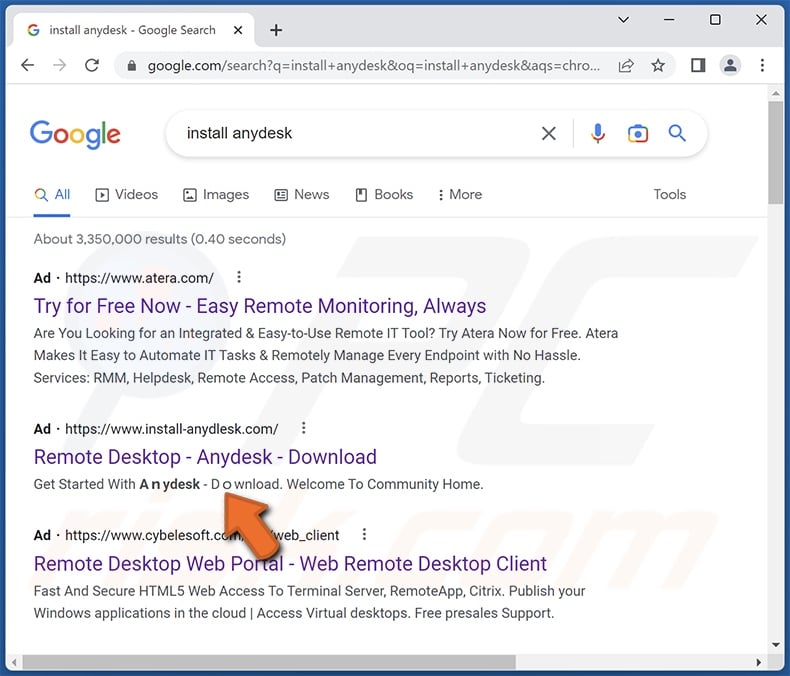Open the search Tools options
Viewport: 790px width, 676px height.
coord(670,194)
